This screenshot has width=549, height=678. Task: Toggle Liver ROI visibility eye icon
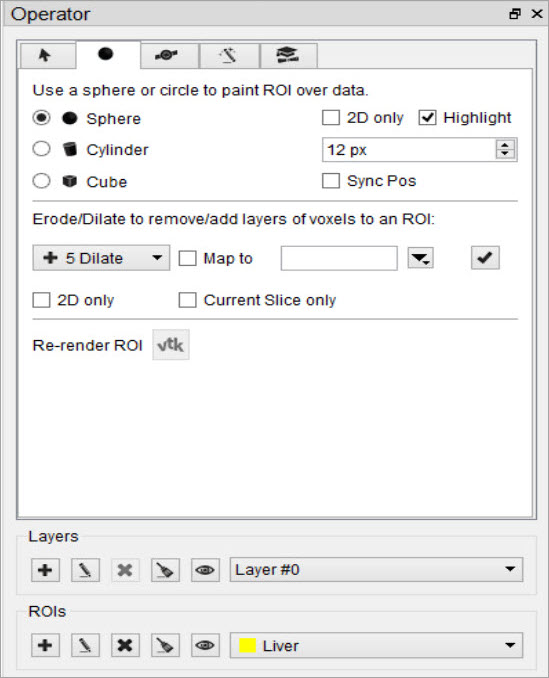pyautogui.click(x=205, y=645)
